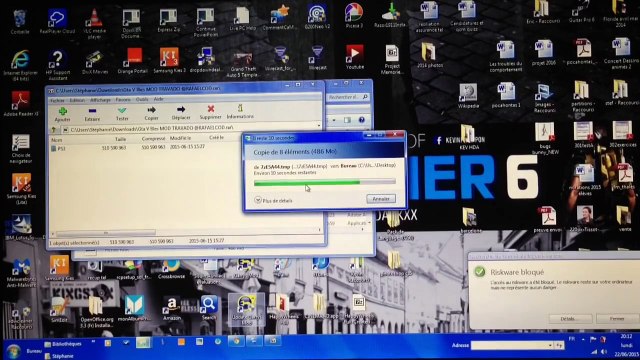Click the Extraire icon in 7-Zip
The image size is (640, 360).
[92, 114]
